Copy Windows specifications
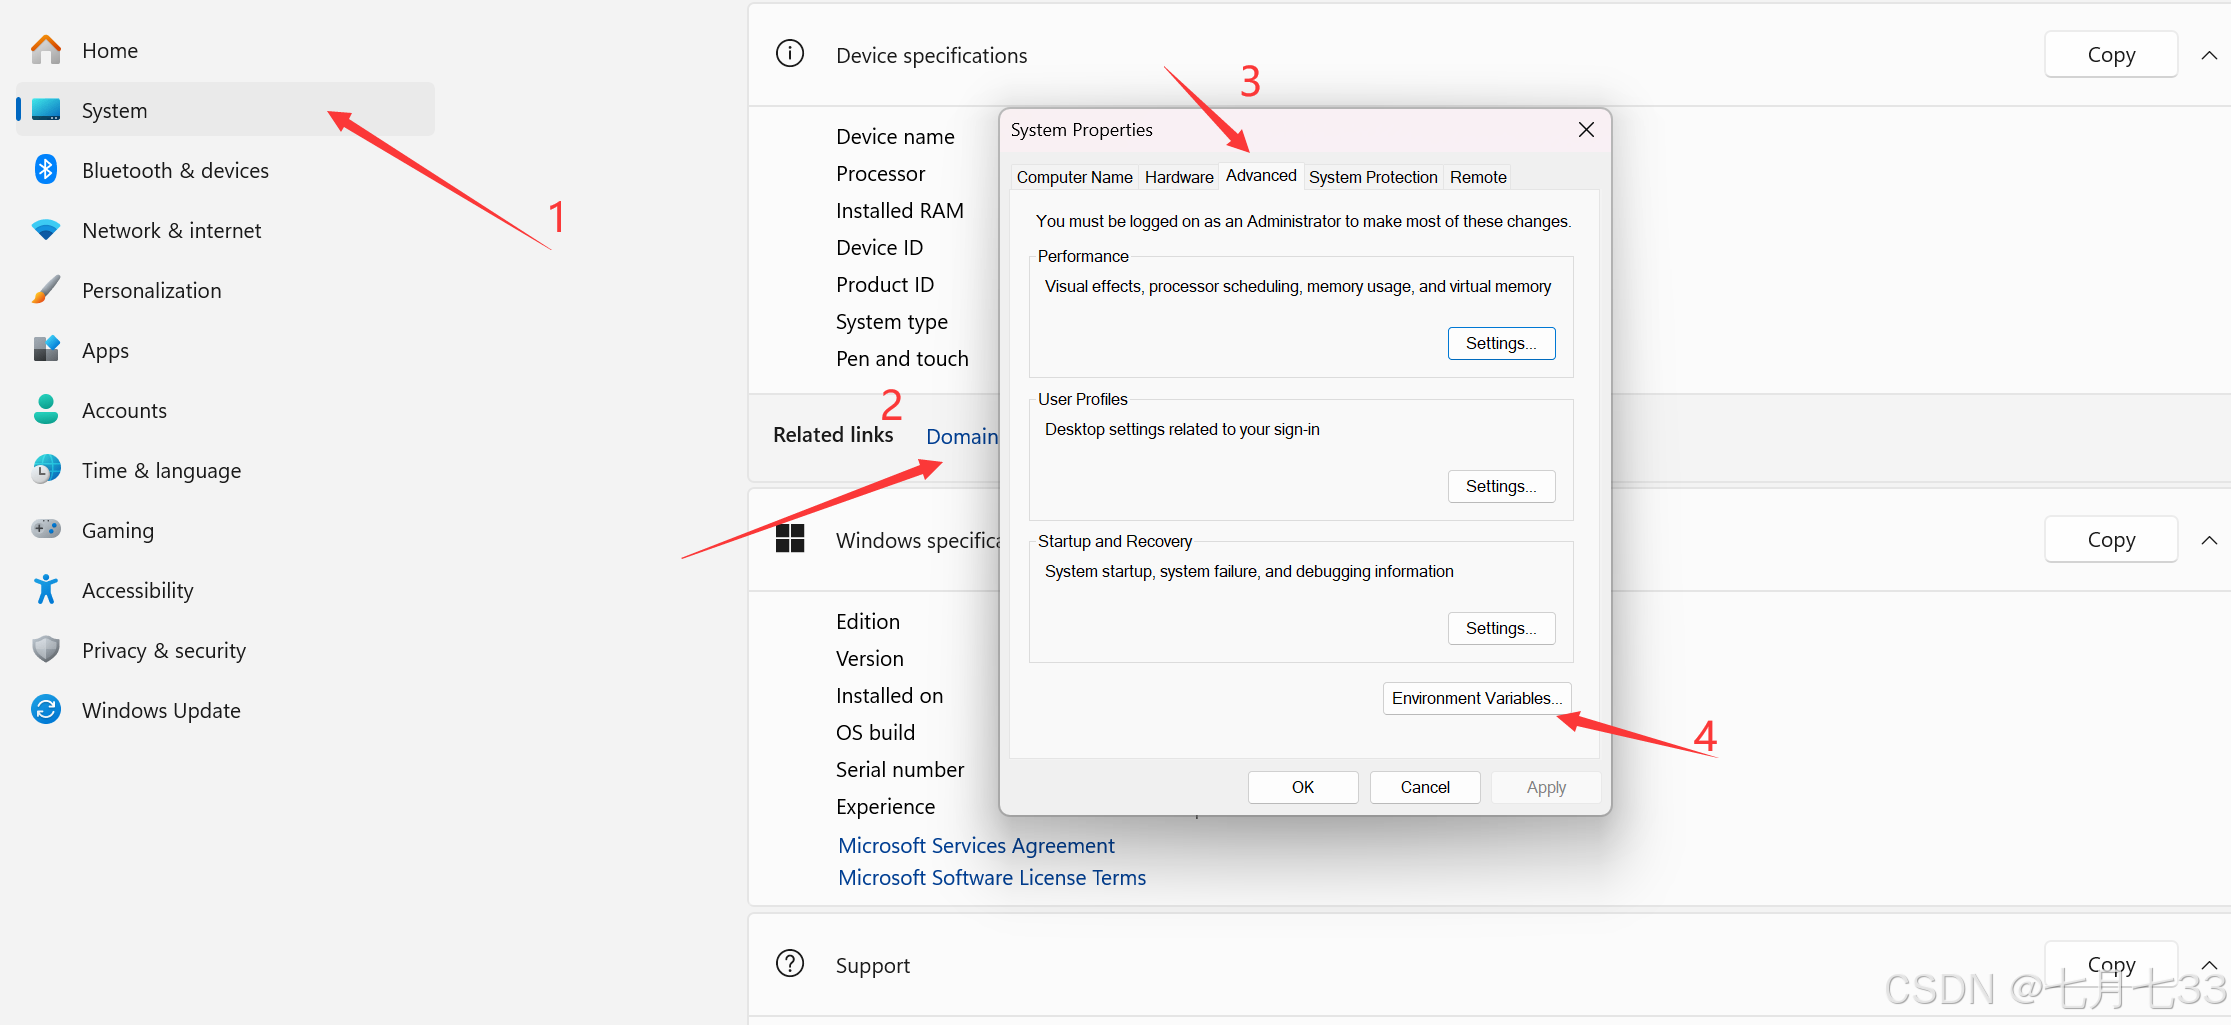 tap(2111, 540)
